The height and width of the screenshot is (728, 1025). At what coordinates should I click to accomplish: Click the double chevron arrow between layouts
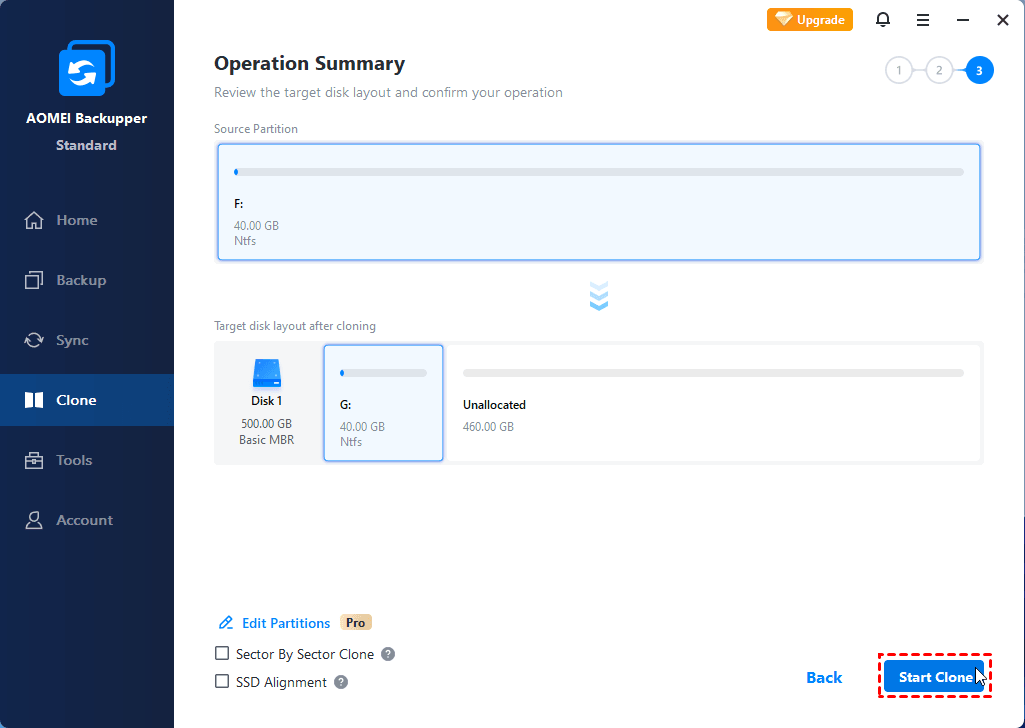click(599, 296)
